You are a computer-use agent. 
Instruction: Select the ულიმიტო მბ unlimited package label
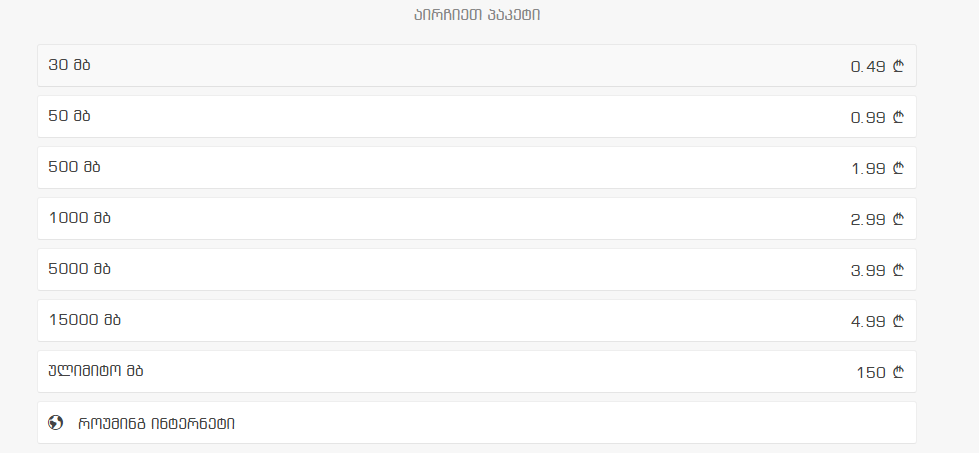[95, 371]
